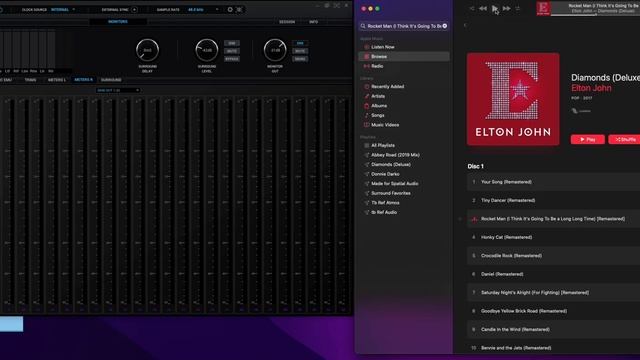The image size is (640, 360).
Task: Toggle Surround Level Mute button
Action: (x=232, y=51)
